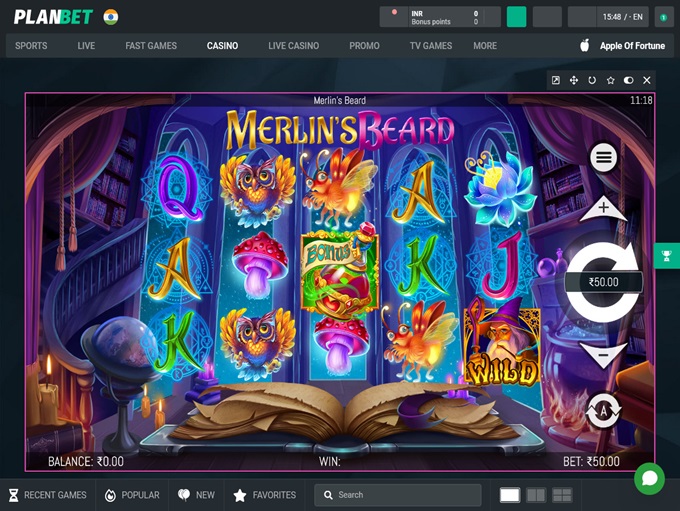Reload the Merlin's Beard game
The height and width of the screenshot is (511, 680).
click(592, 80)
